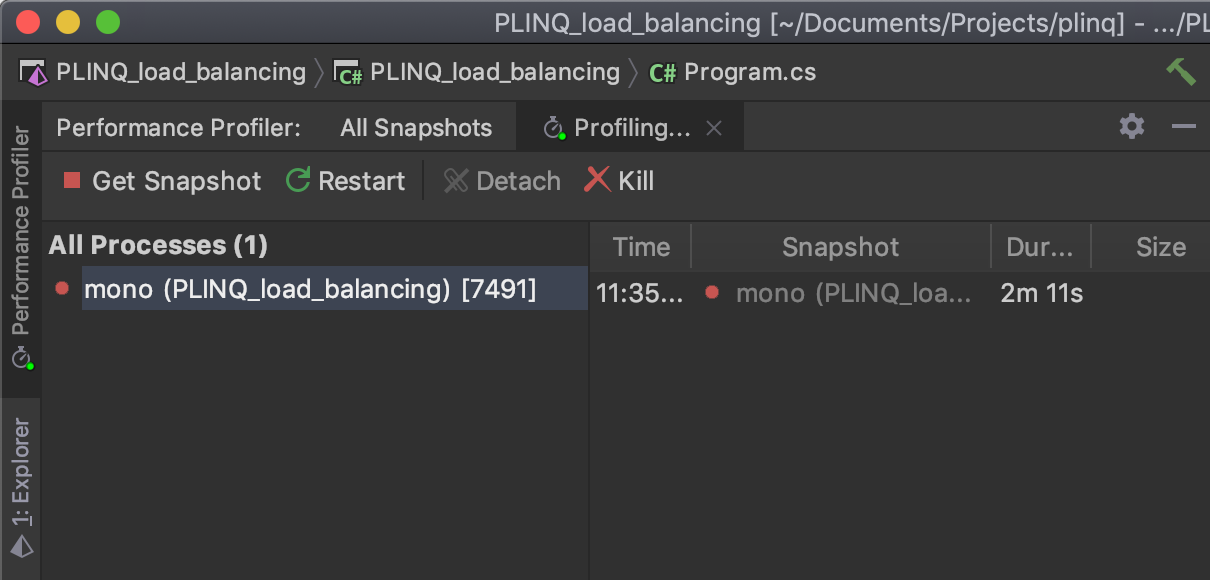Image resolution: width=1210 pixels, height=580 pixels.
Task: Click the red Kill X icon
Action: 597,180
